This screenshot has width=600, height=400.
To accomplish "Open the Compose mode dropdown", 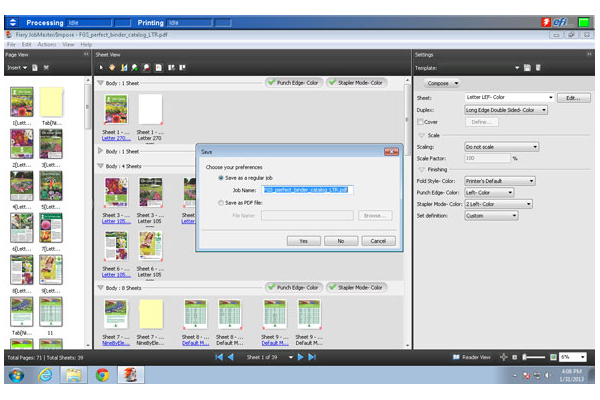I will [x=441, y=83].
